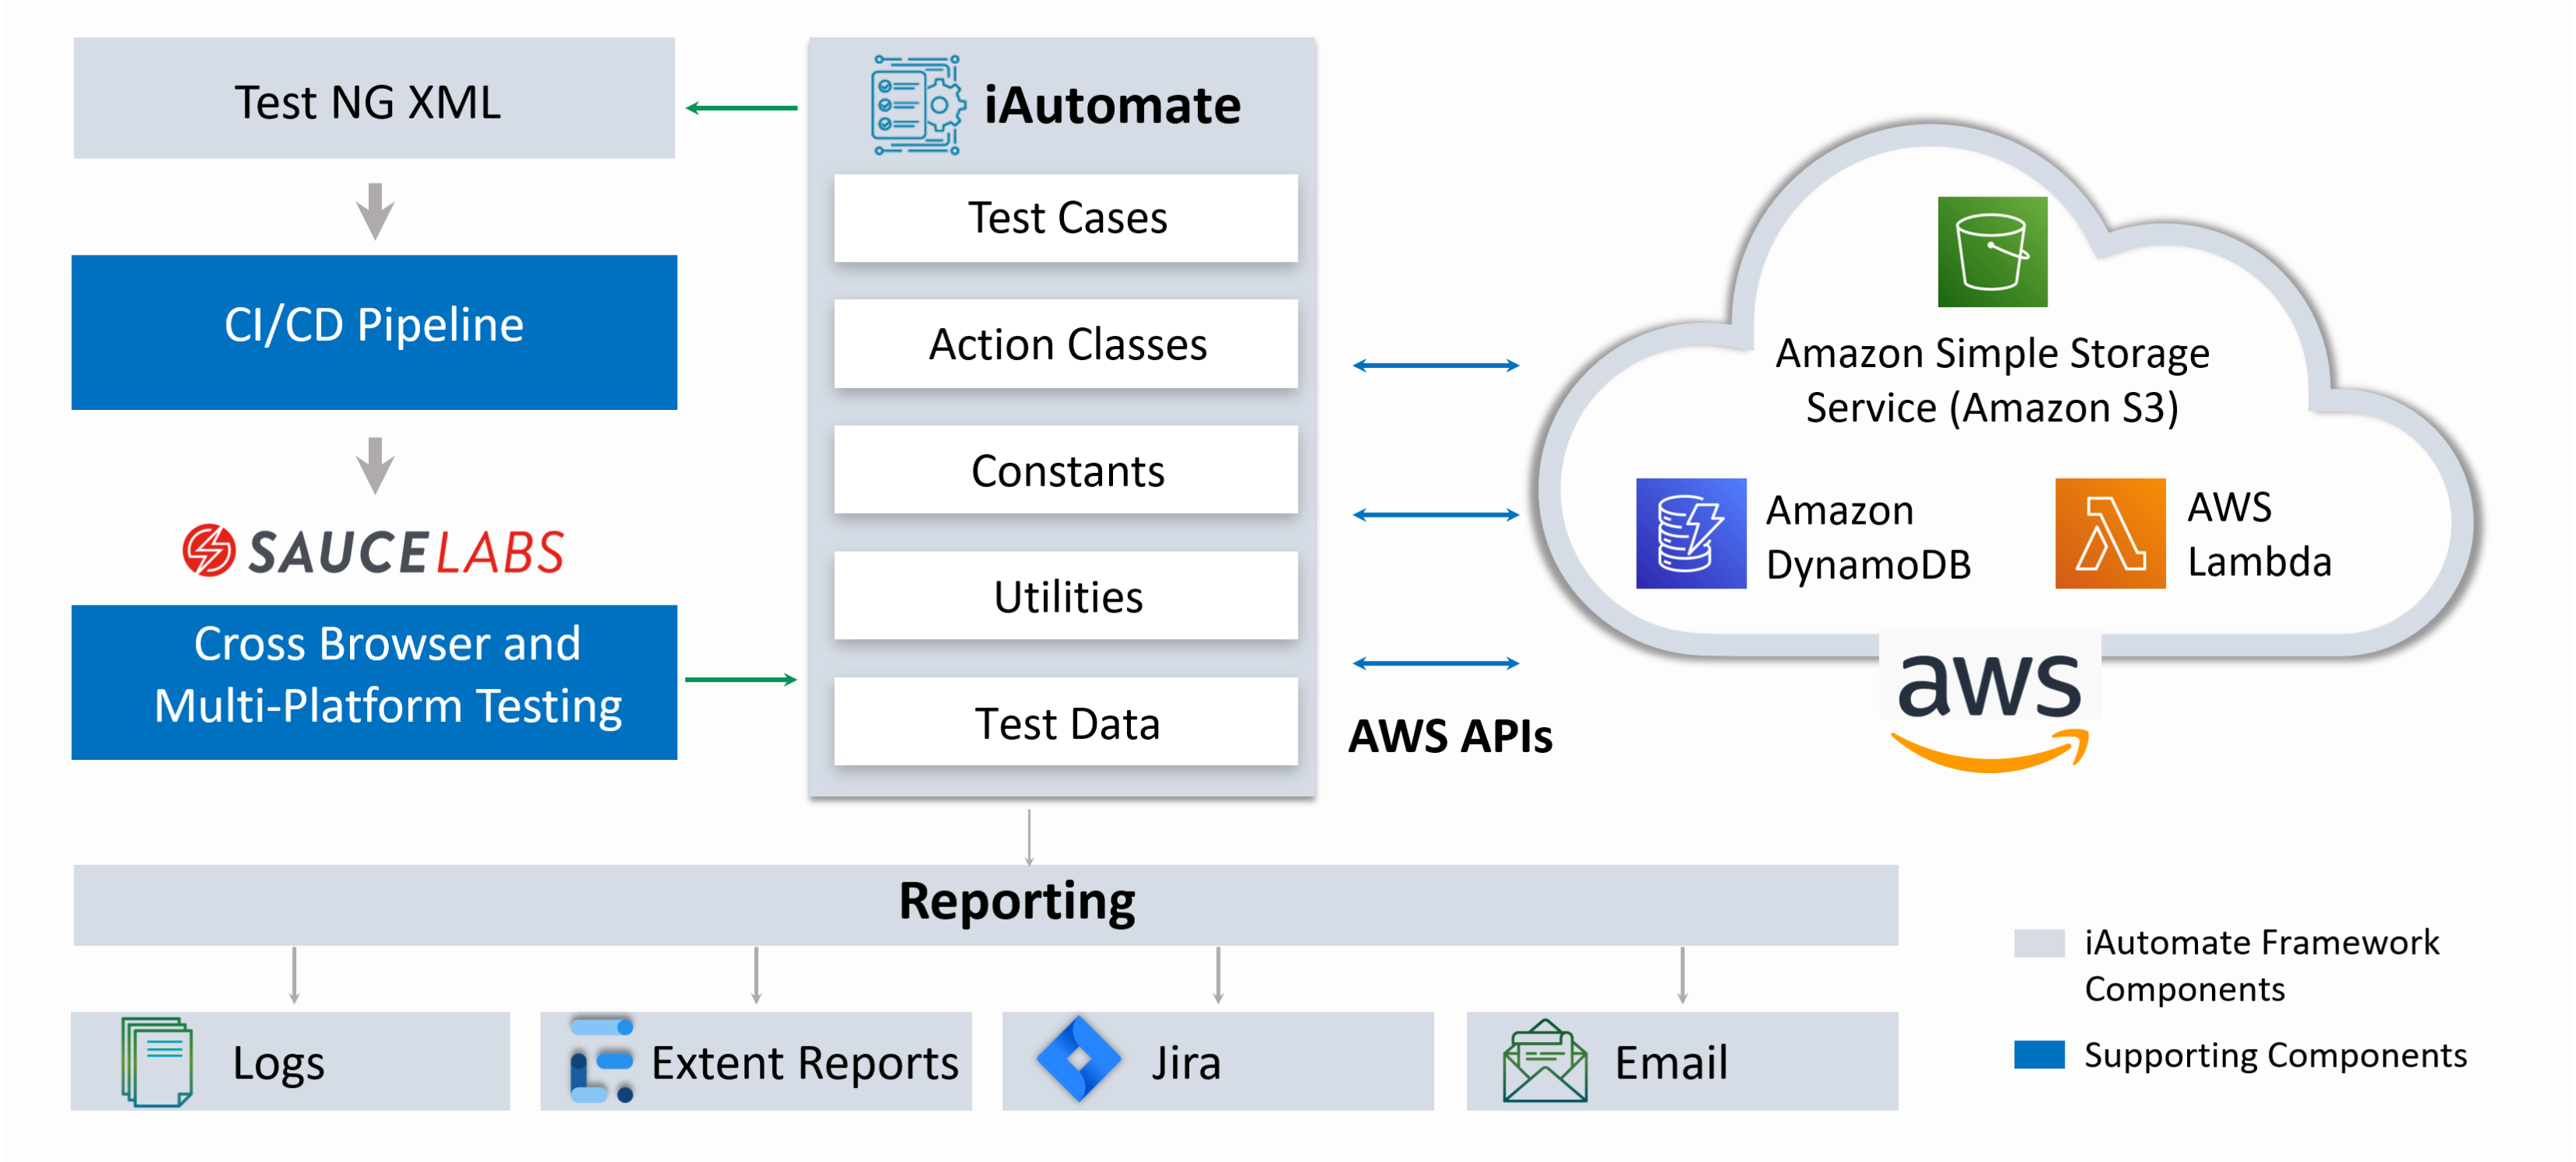This screenshot has height=1162, width=2576.
Task: Click the iAutomate Framework gray legend swatch
Action: tap(2038, 942)
